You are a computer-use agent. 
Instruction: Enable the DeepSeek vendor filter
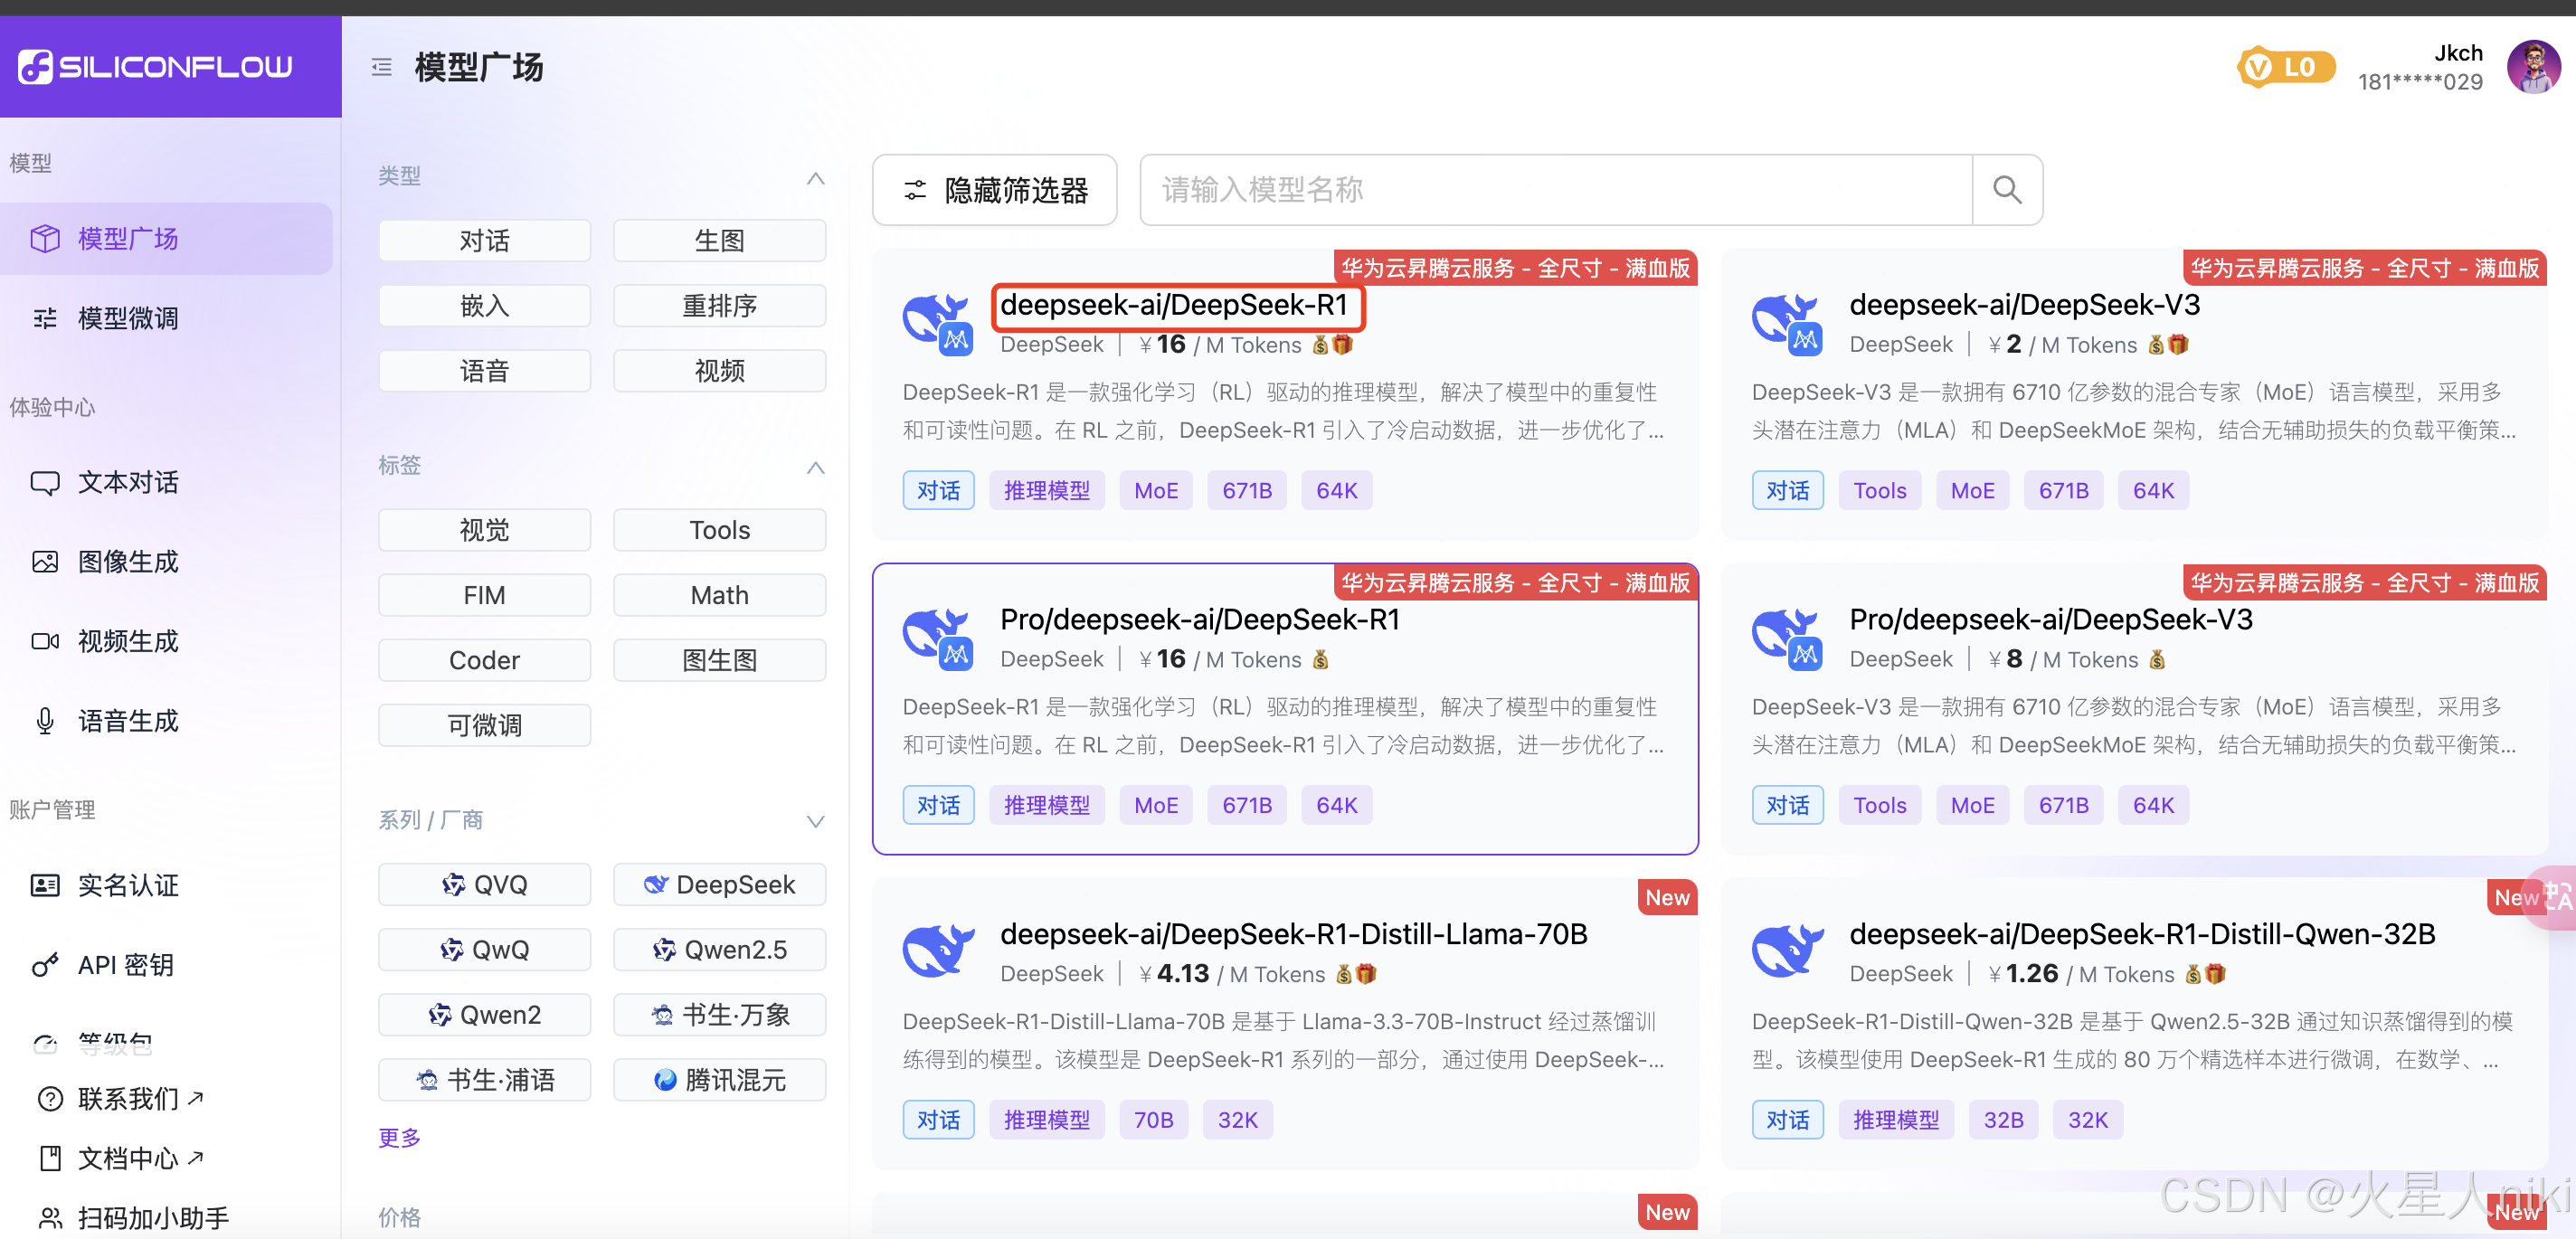click(x=719, y=884)
